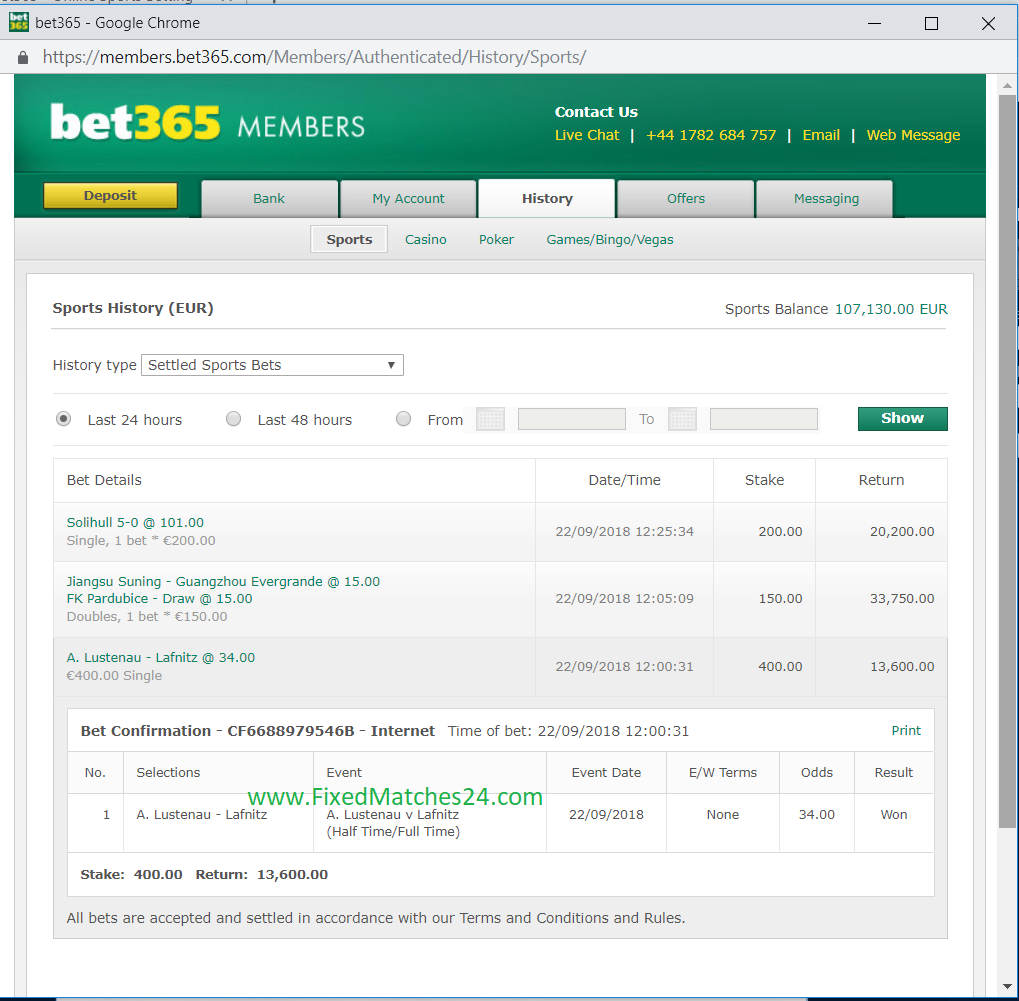Click the Print link in bet confirmation
The image size is (1019, 1001).
tap(906, 731)
